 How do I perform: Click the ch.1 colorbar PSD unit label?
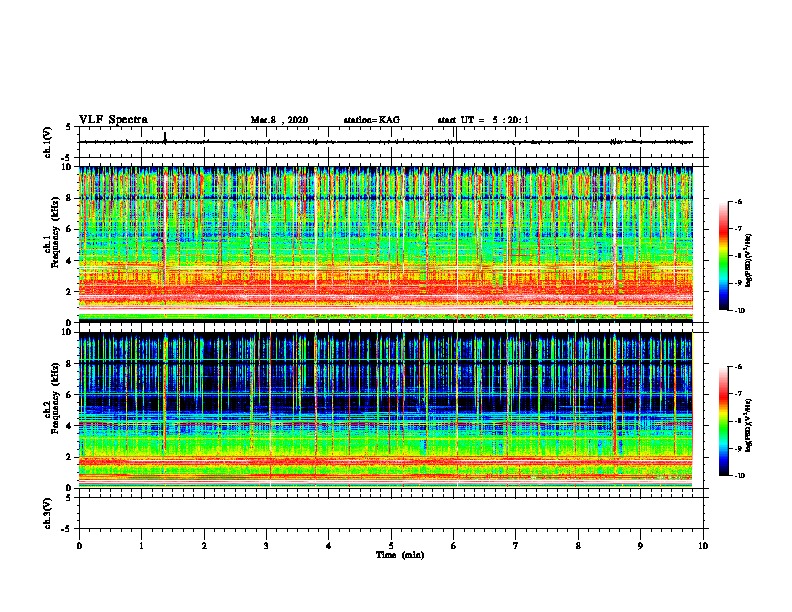click(x=749, y=261)
